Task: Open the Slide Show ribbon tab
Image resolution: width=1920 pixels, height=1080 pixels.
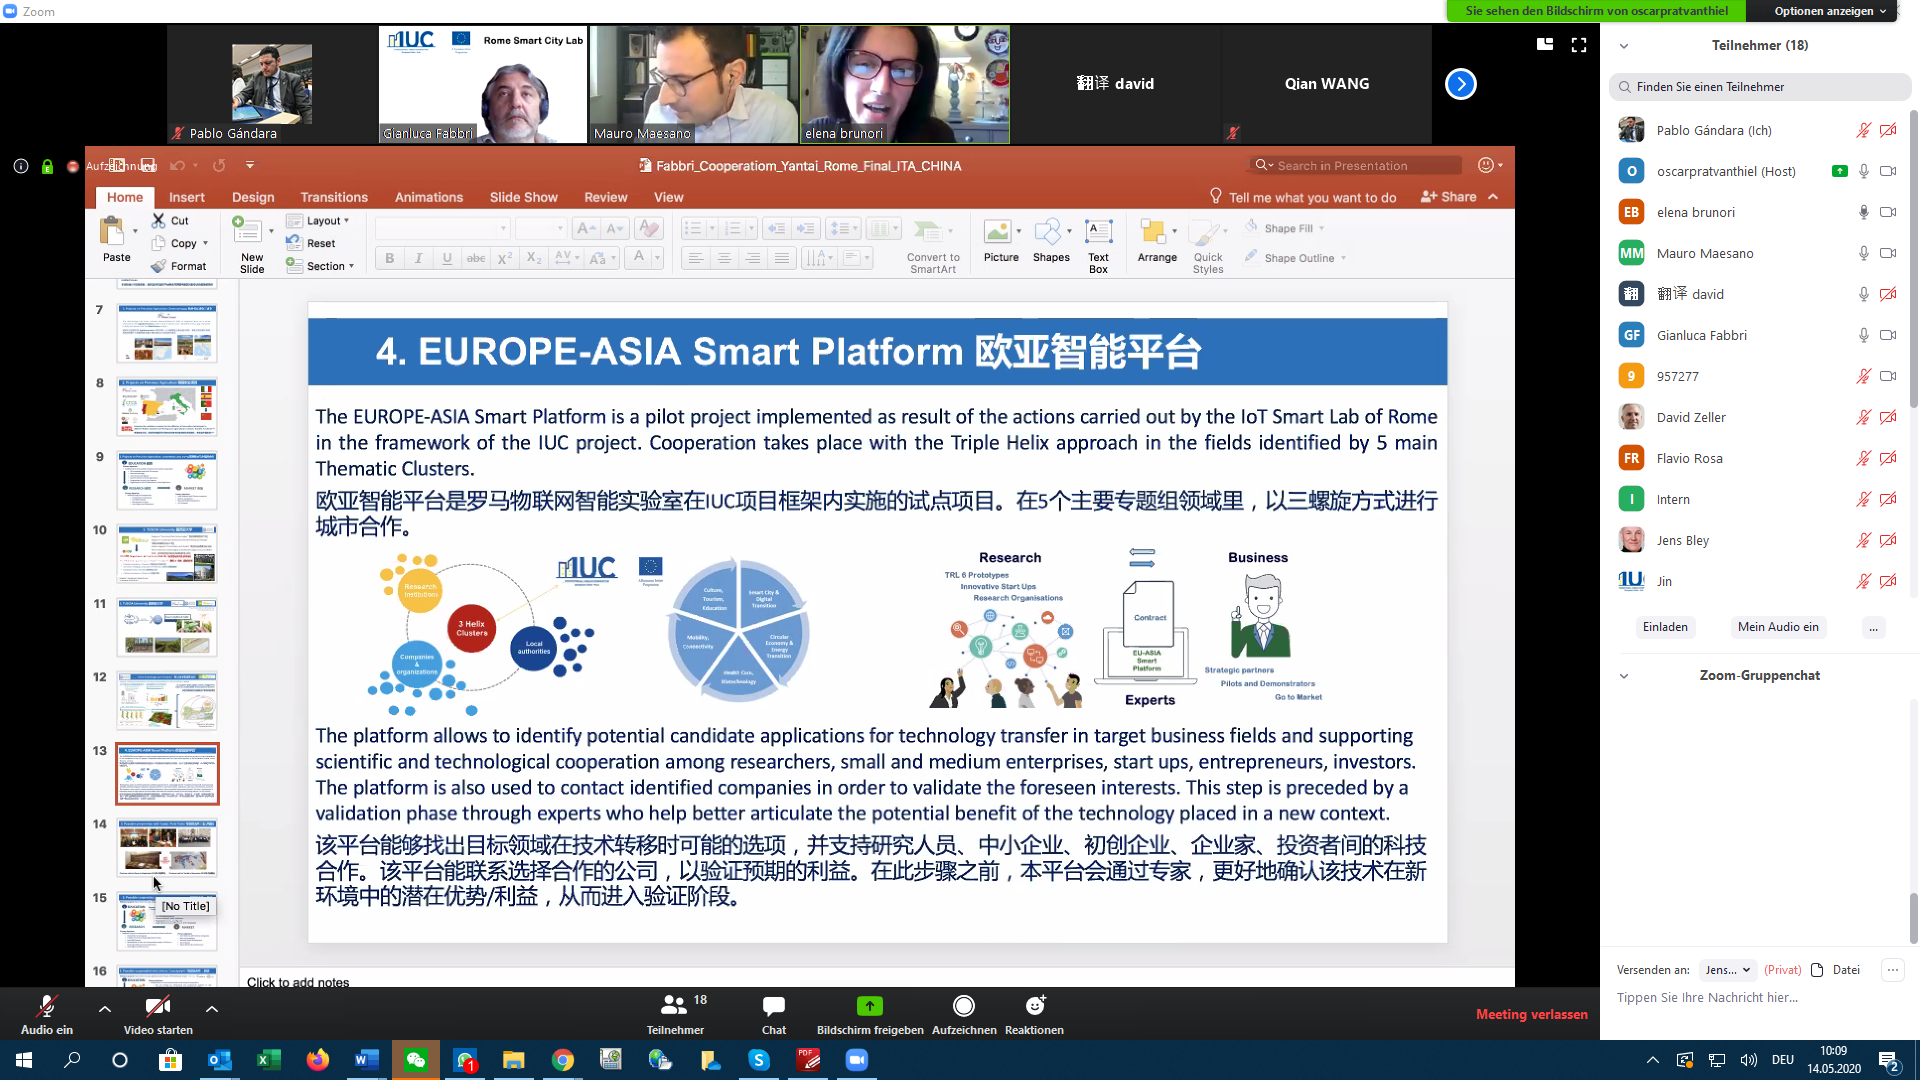Action: pyautogui.click(x=523, y=197)
